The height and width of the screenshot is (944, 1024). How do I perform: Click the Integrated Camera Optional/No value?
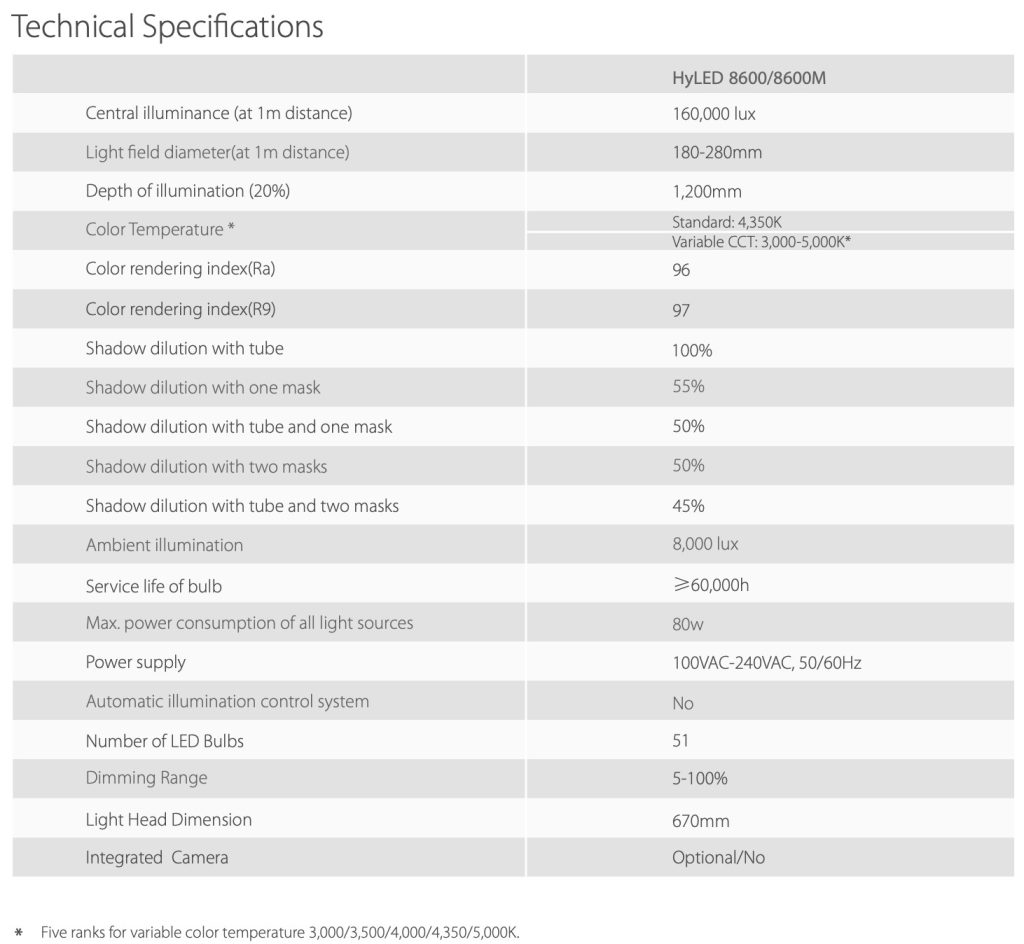[719, 858]
